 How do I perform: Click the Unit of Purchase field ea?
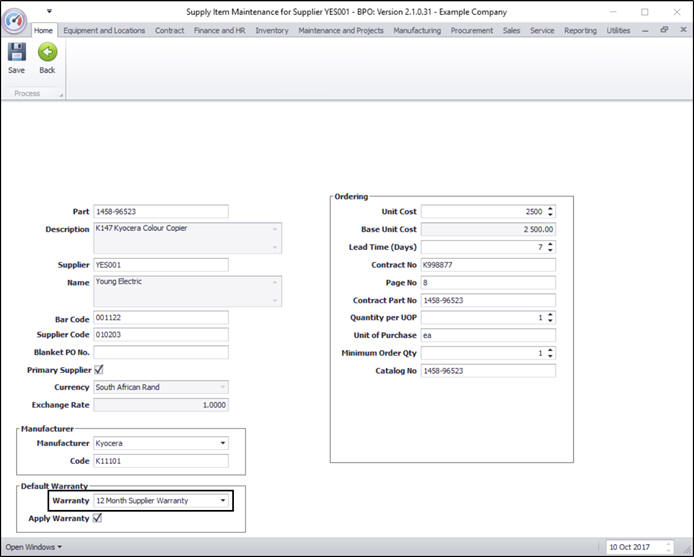point(488,335)
